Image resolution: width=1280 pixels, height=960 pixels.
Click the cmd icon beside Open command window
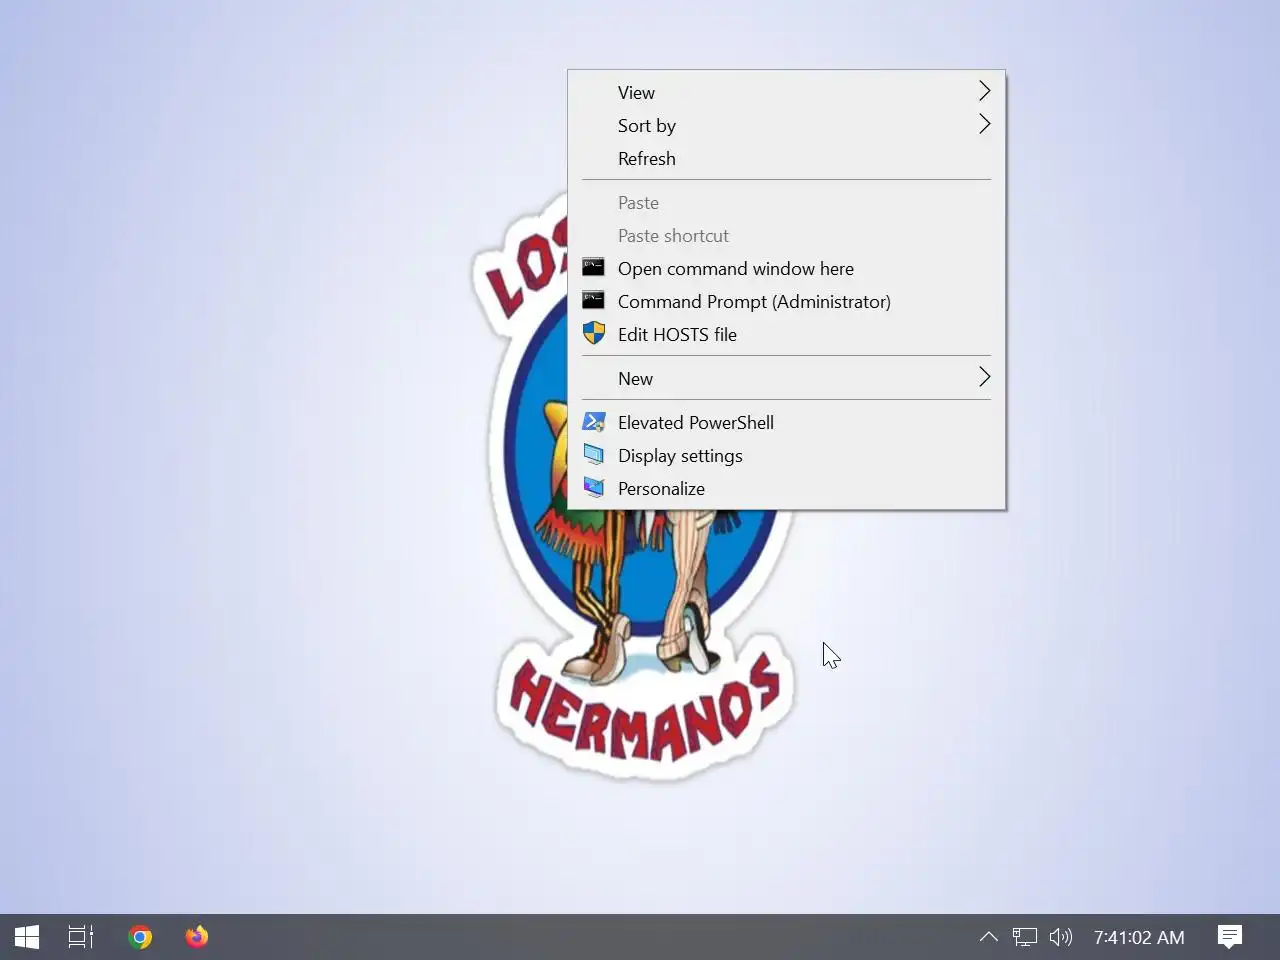point(593,267)
